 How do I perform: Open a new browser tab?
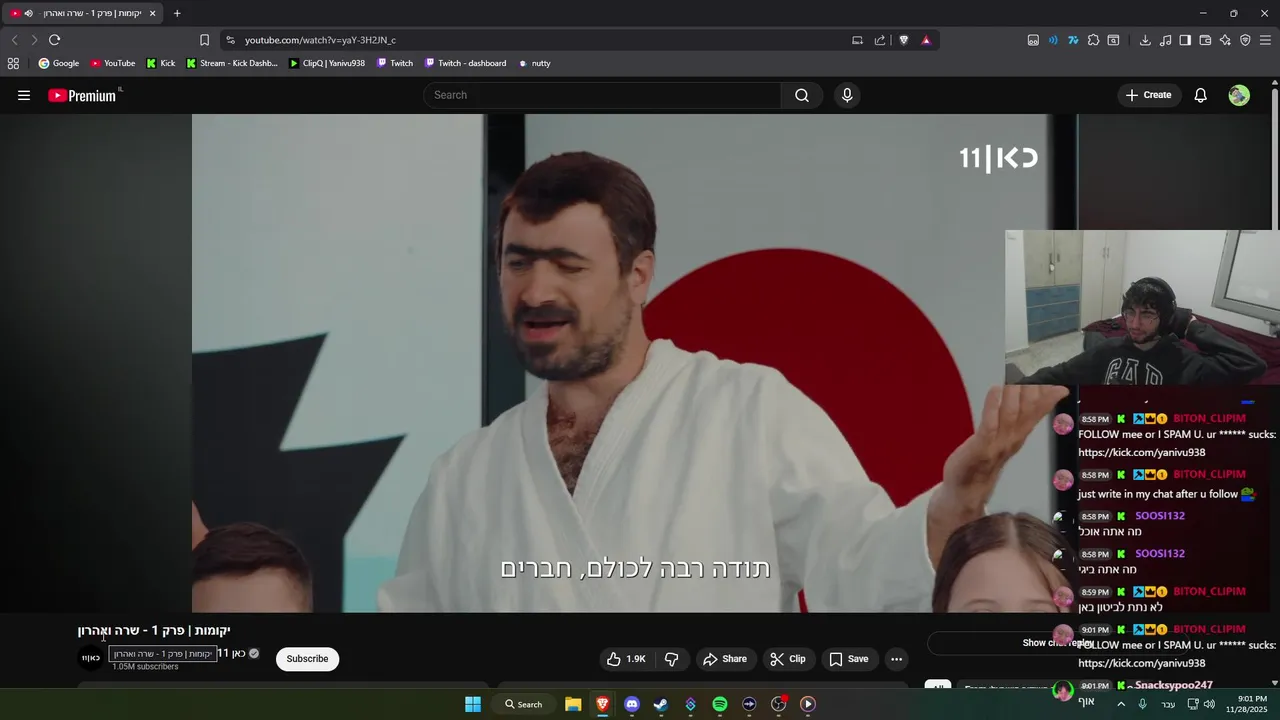[x=177, y=13]
